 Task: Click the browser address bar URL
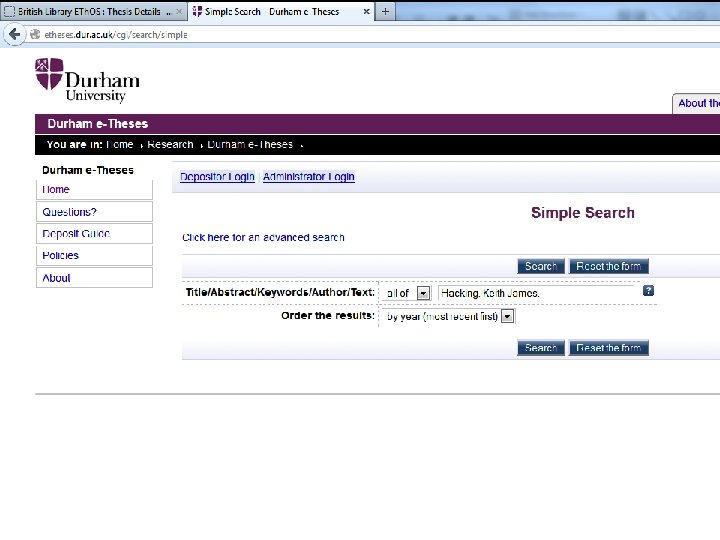(x=116, y=35)
